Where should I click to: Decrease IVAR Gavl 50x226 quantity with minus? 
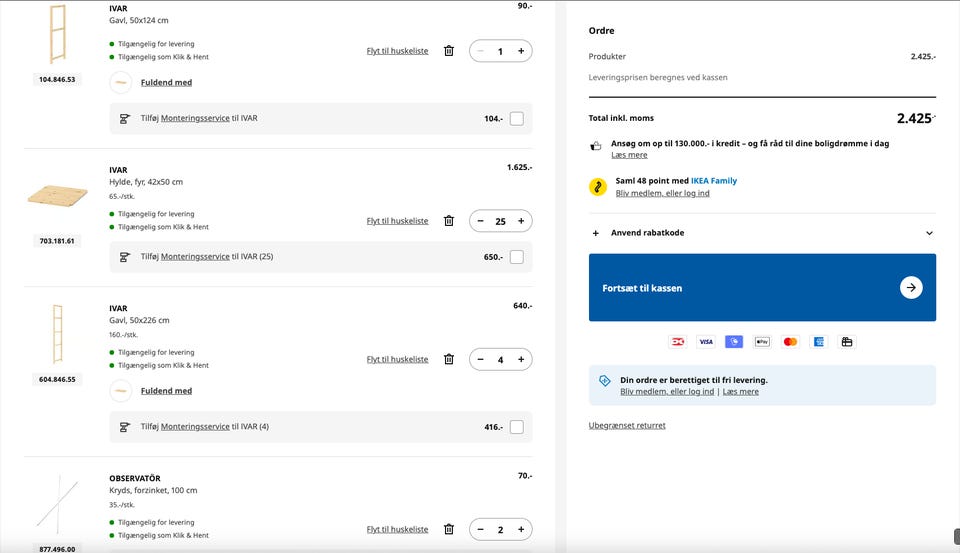tap(481, 359)
